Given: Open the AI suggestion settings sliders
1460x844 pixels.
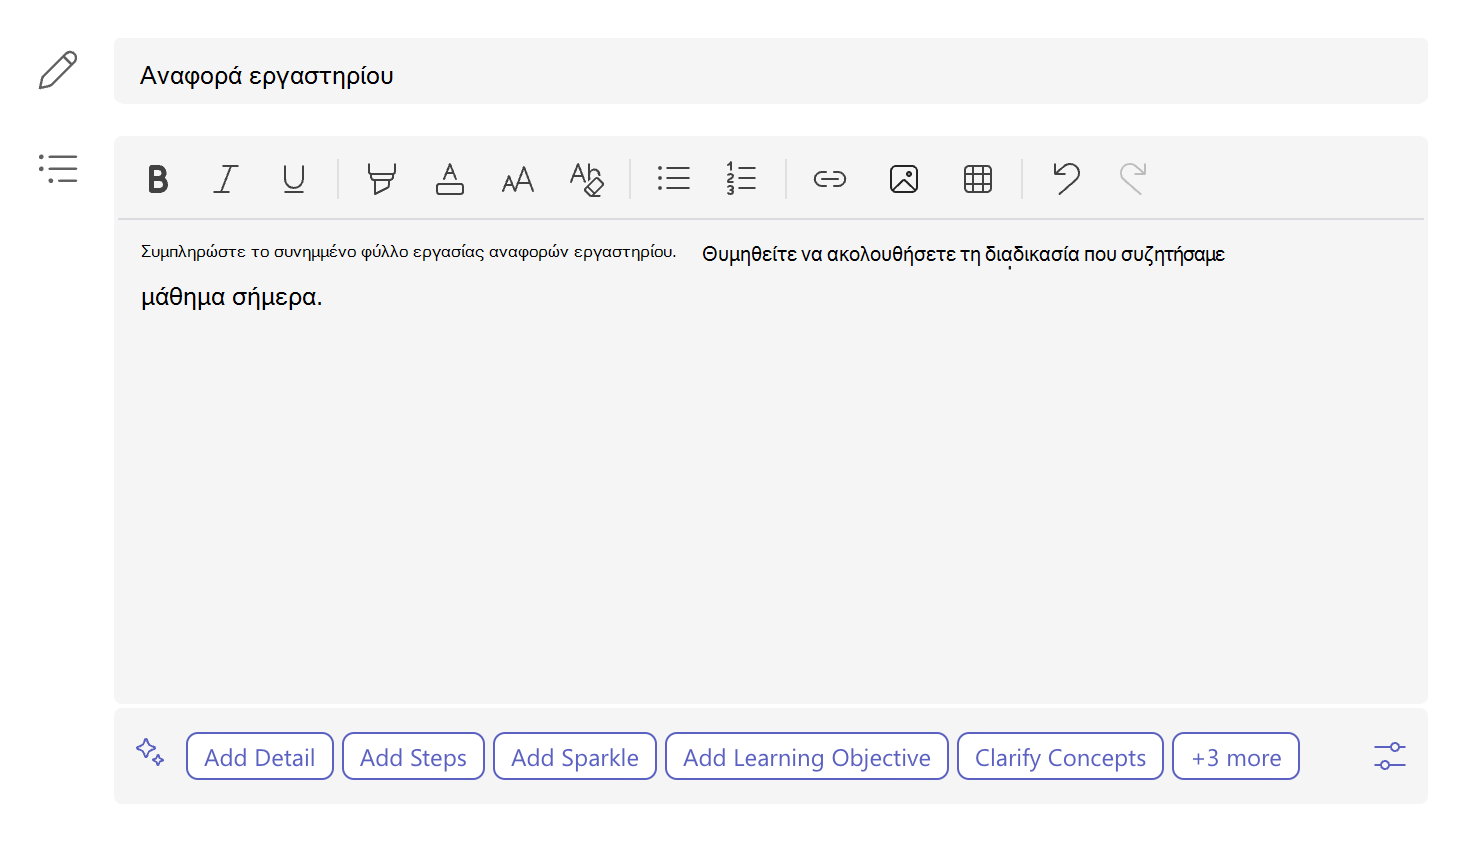Looking at the screenshot, I should [1390, 756].
